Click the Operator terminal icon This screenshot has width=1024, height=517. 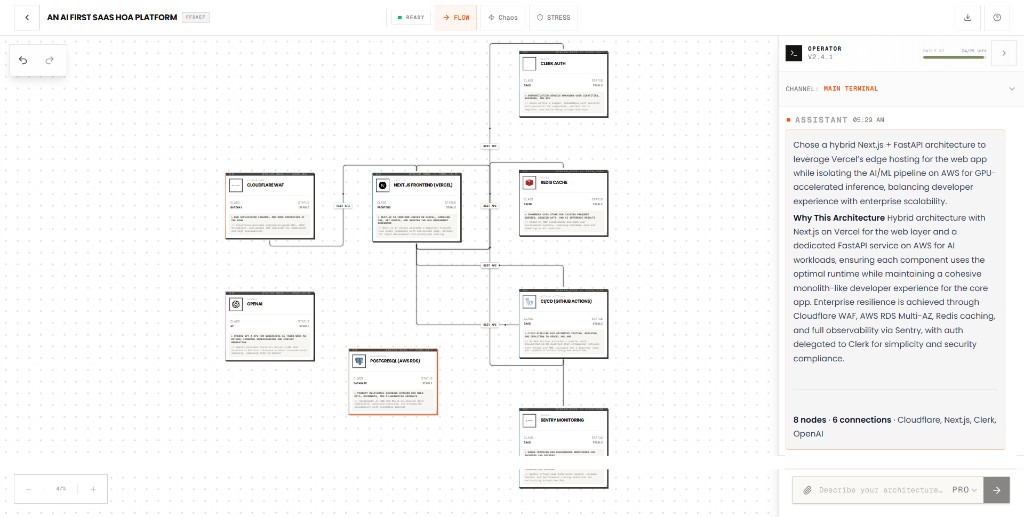pos(793,54)
